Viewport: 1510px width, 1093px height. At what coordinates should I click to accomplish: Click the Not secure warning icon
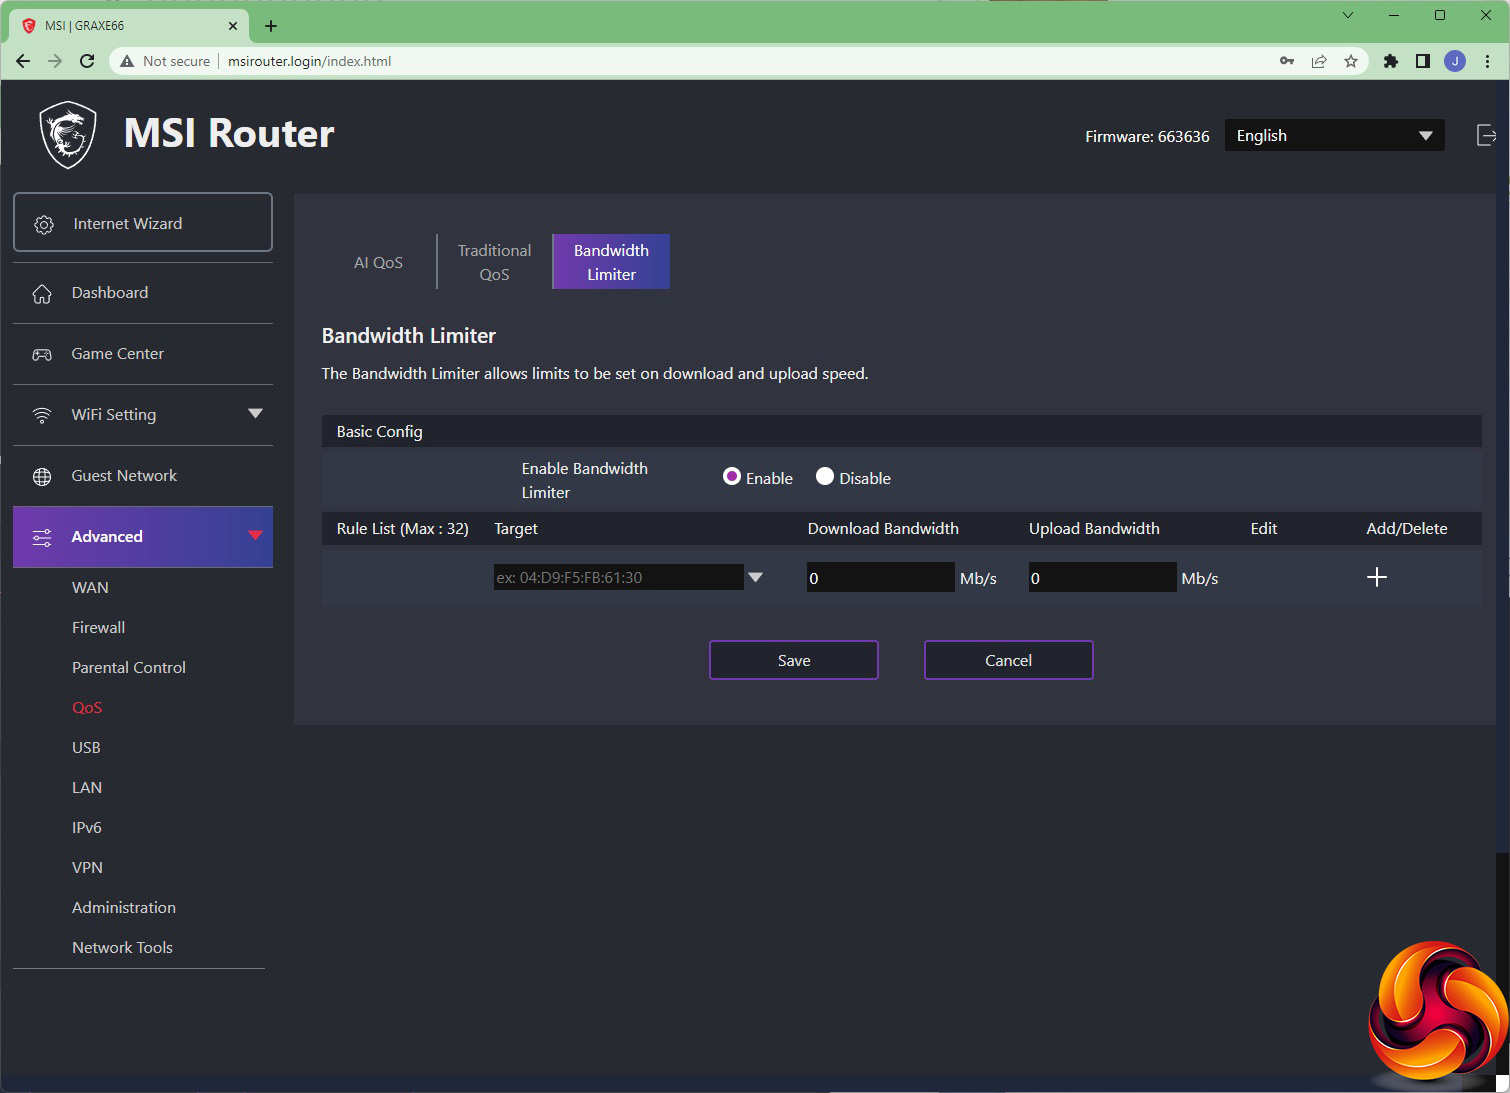click(127, 61)
